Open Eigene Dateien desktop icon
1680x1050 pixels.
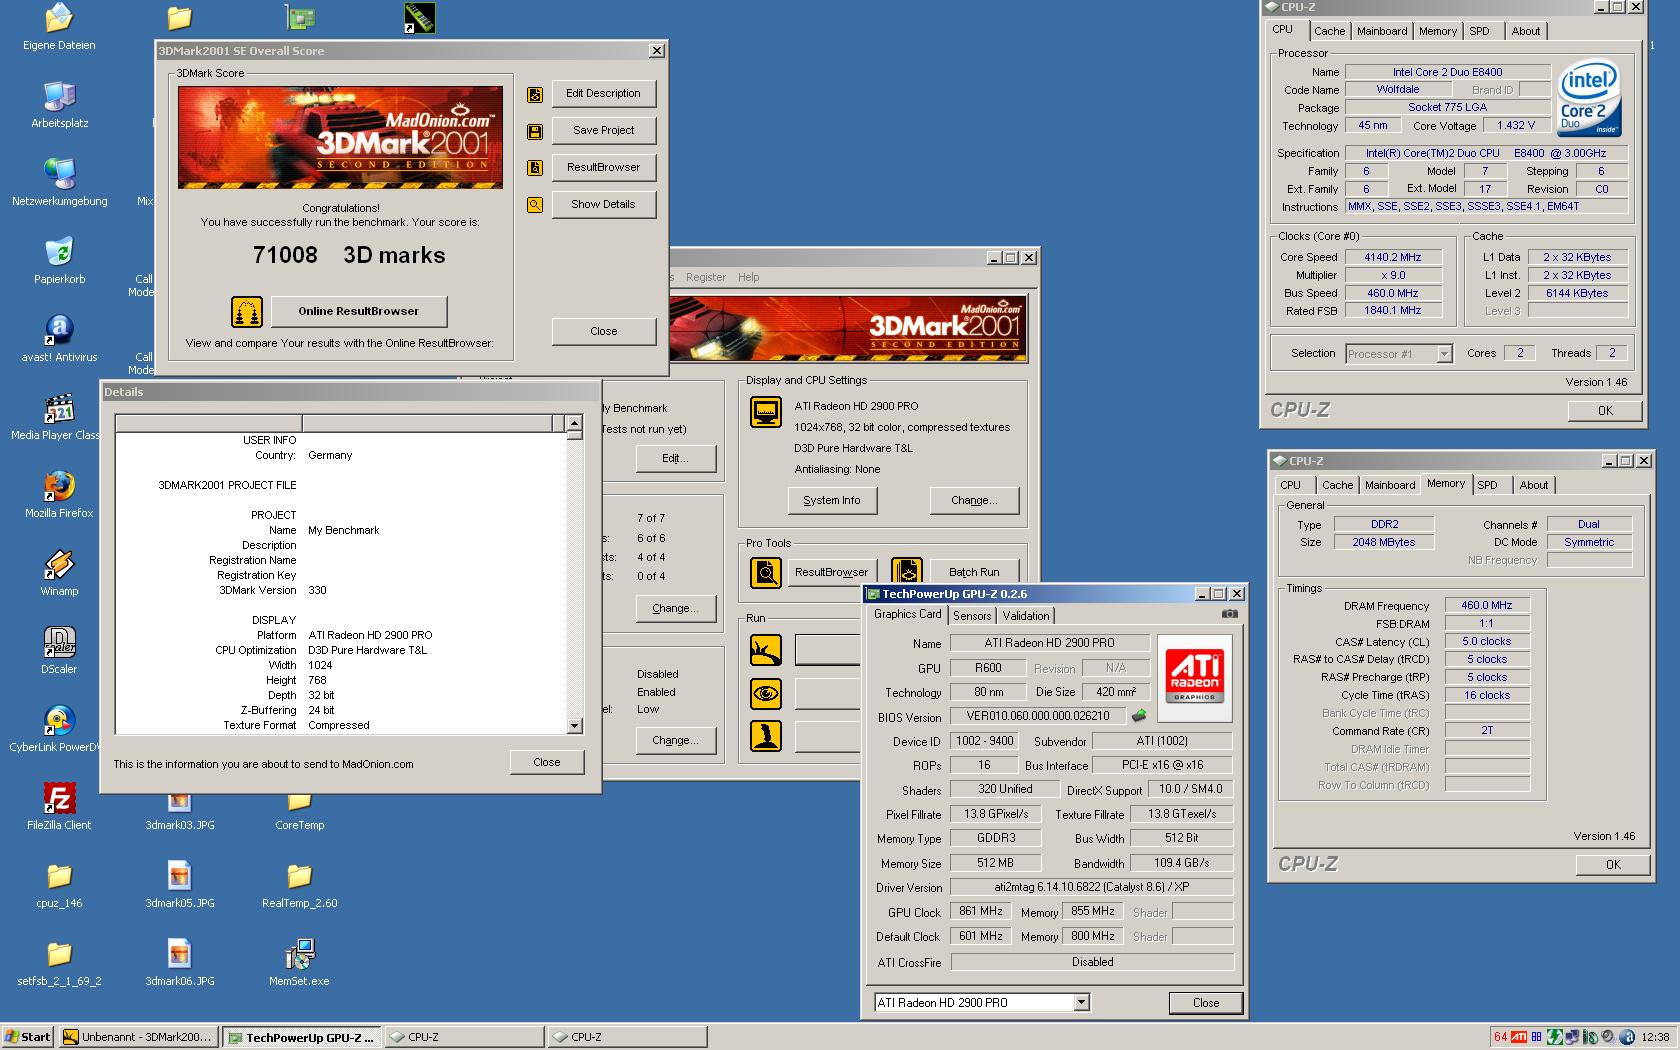pyautogui.click(x=59, y=27)
